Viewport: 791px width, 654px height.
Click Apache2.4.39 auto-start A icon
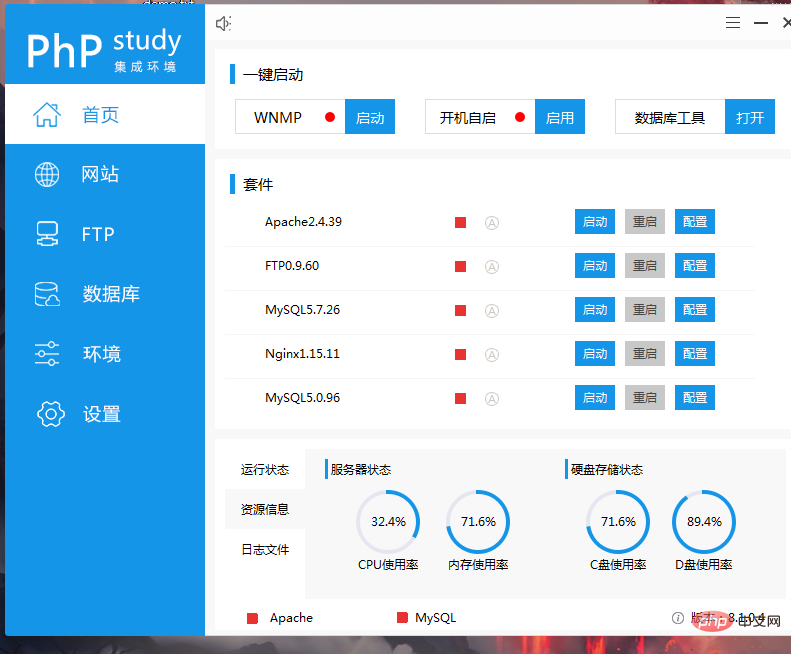(492, 223)
